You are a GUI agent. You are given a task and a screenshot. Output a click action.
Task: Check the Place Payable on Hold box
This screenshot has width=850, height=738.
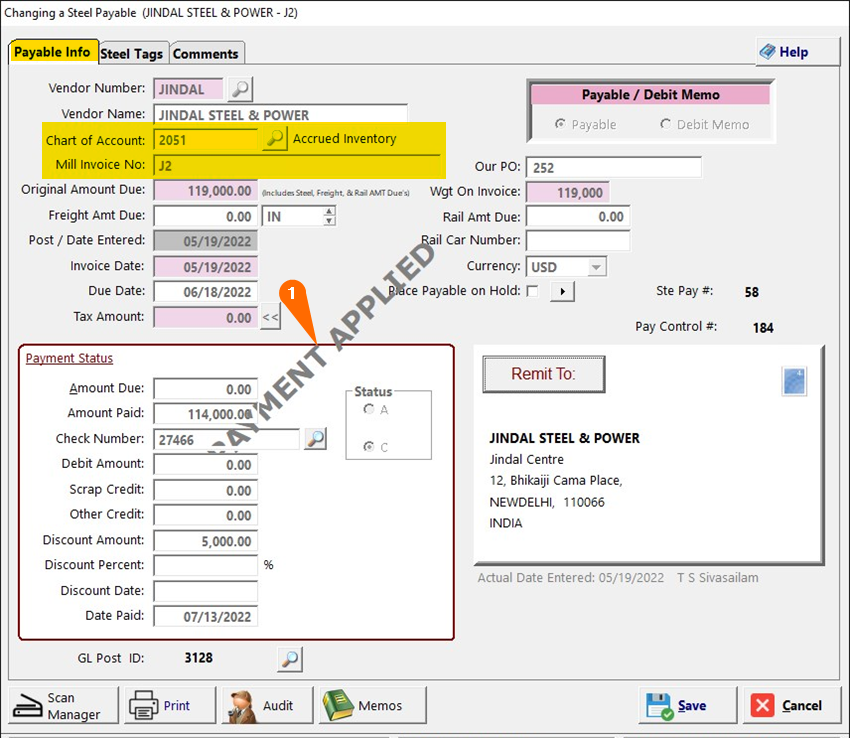[533, 292]
